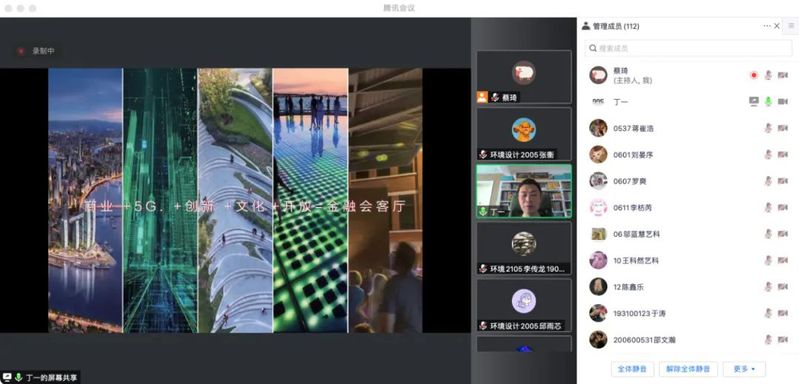The image size is (799, 384).
Task: Click the host badge icon on 蔡琦's tile
Action: tap(482, 97)
